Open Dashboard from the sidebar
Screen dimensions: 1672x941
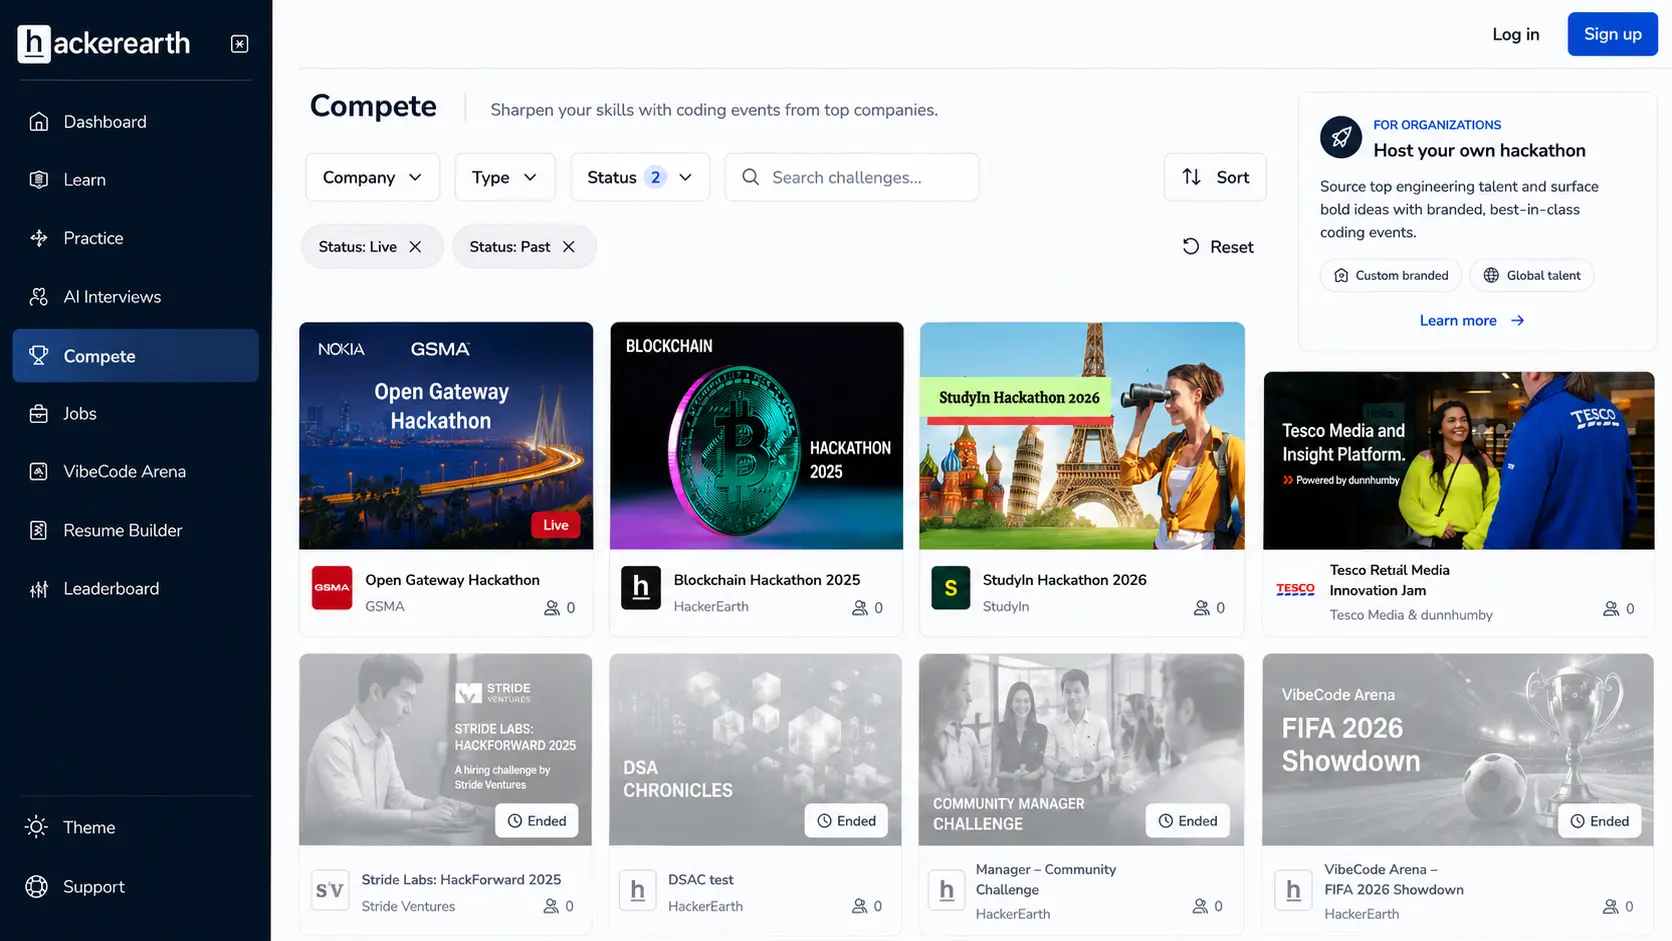135,122
